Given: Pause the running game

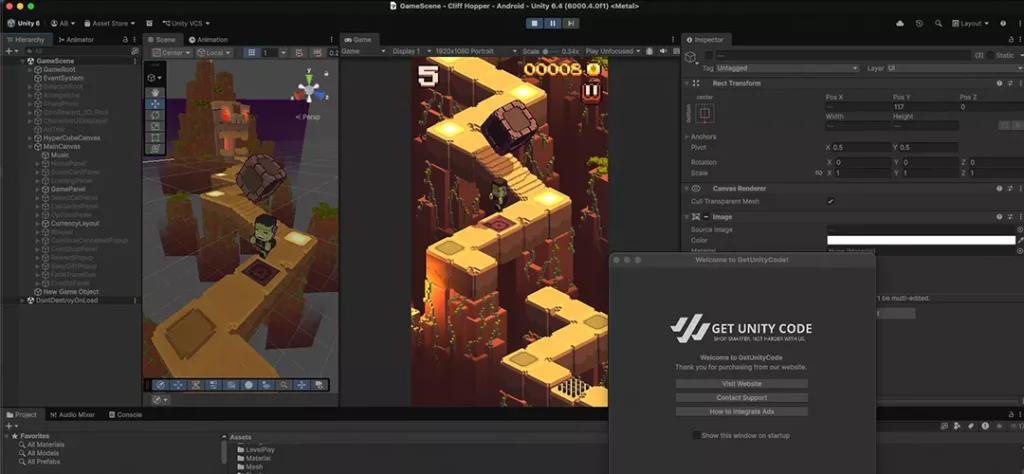Looking at the screenshot, I should (552, 23).
